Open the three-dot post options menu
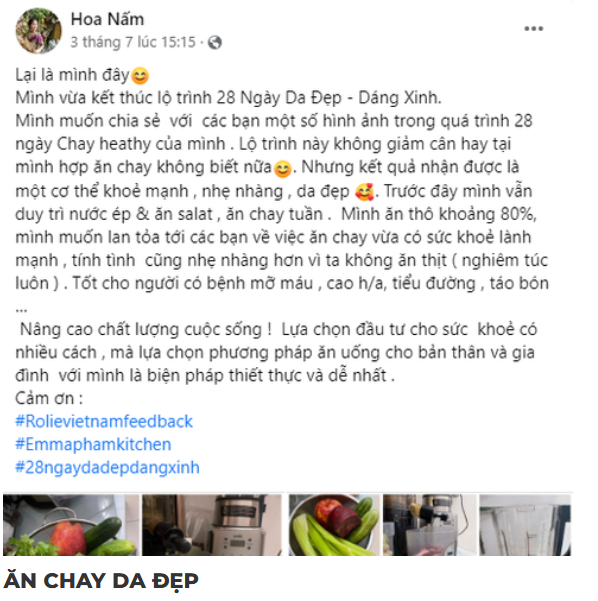 point(534,28)
